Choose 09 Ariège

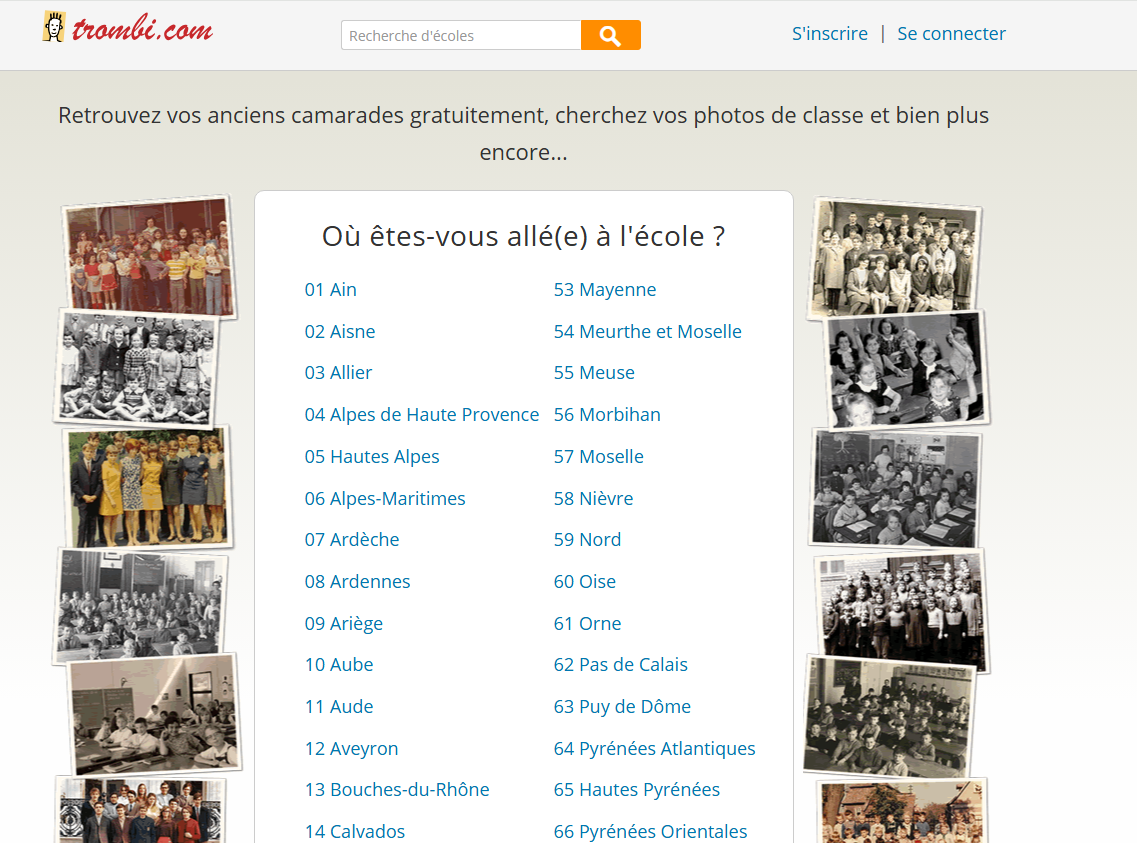point(344,623)
